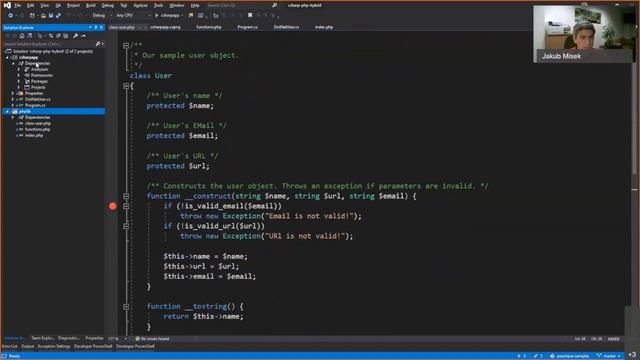Image resolution: width=640 pixels, height=360 pixels.
Task: Start debugging with csharpapp run button
Action: [x=168, y=16]
